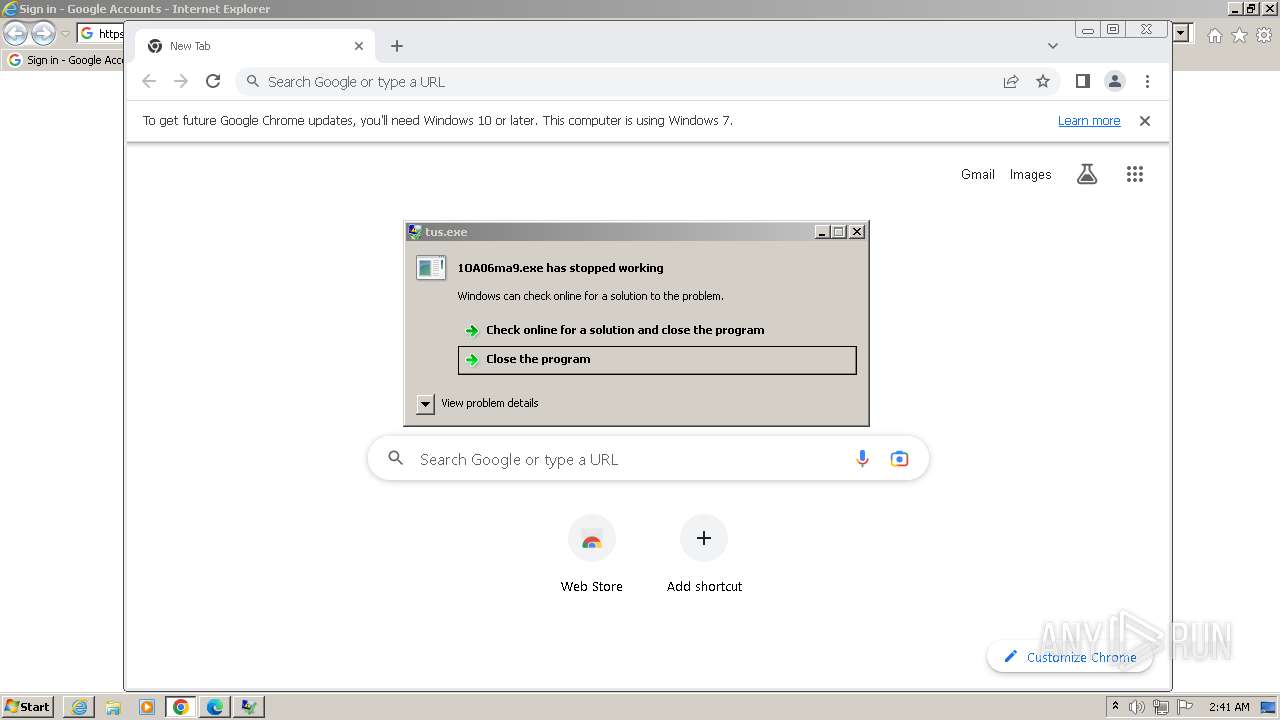Open Internet Explorer tools gear
This screenshot has width=1280, height=720.
click(x=1264, y=35)
